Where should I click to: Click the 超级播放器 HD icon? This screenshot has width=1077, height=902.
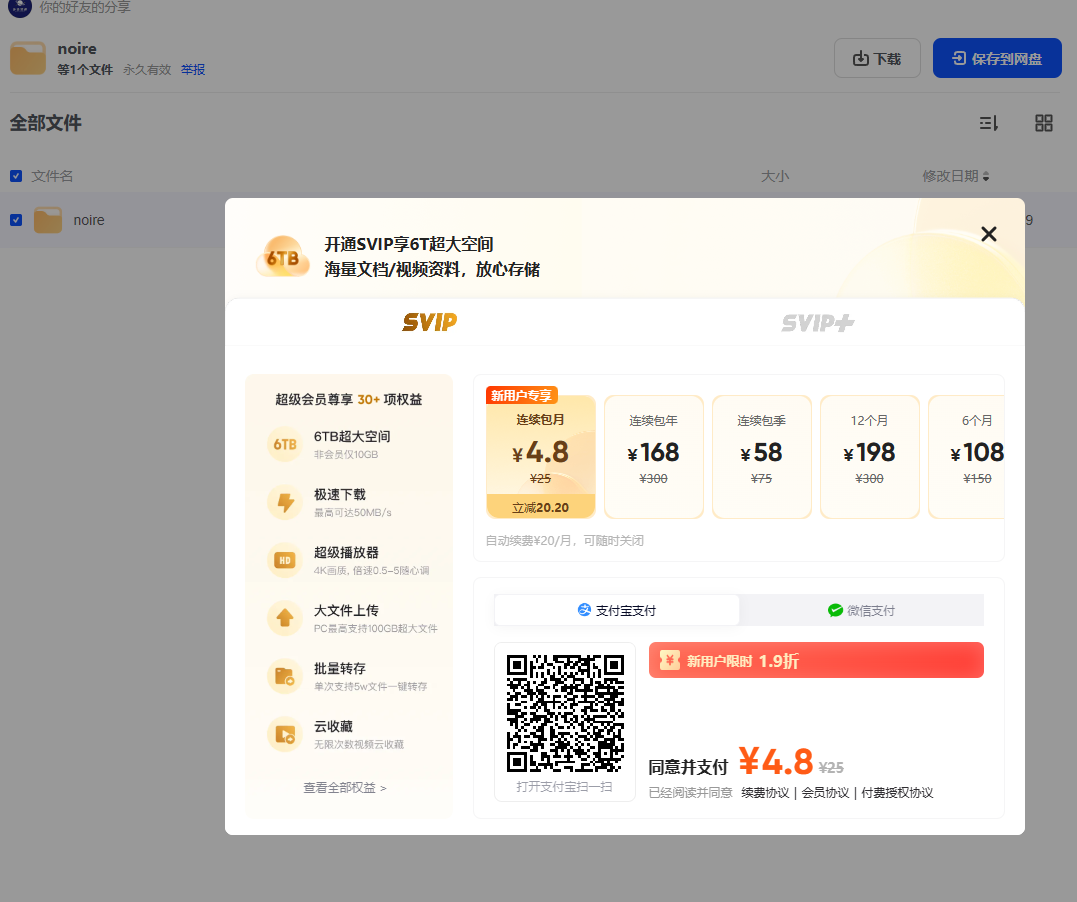(x=285, y=560)
